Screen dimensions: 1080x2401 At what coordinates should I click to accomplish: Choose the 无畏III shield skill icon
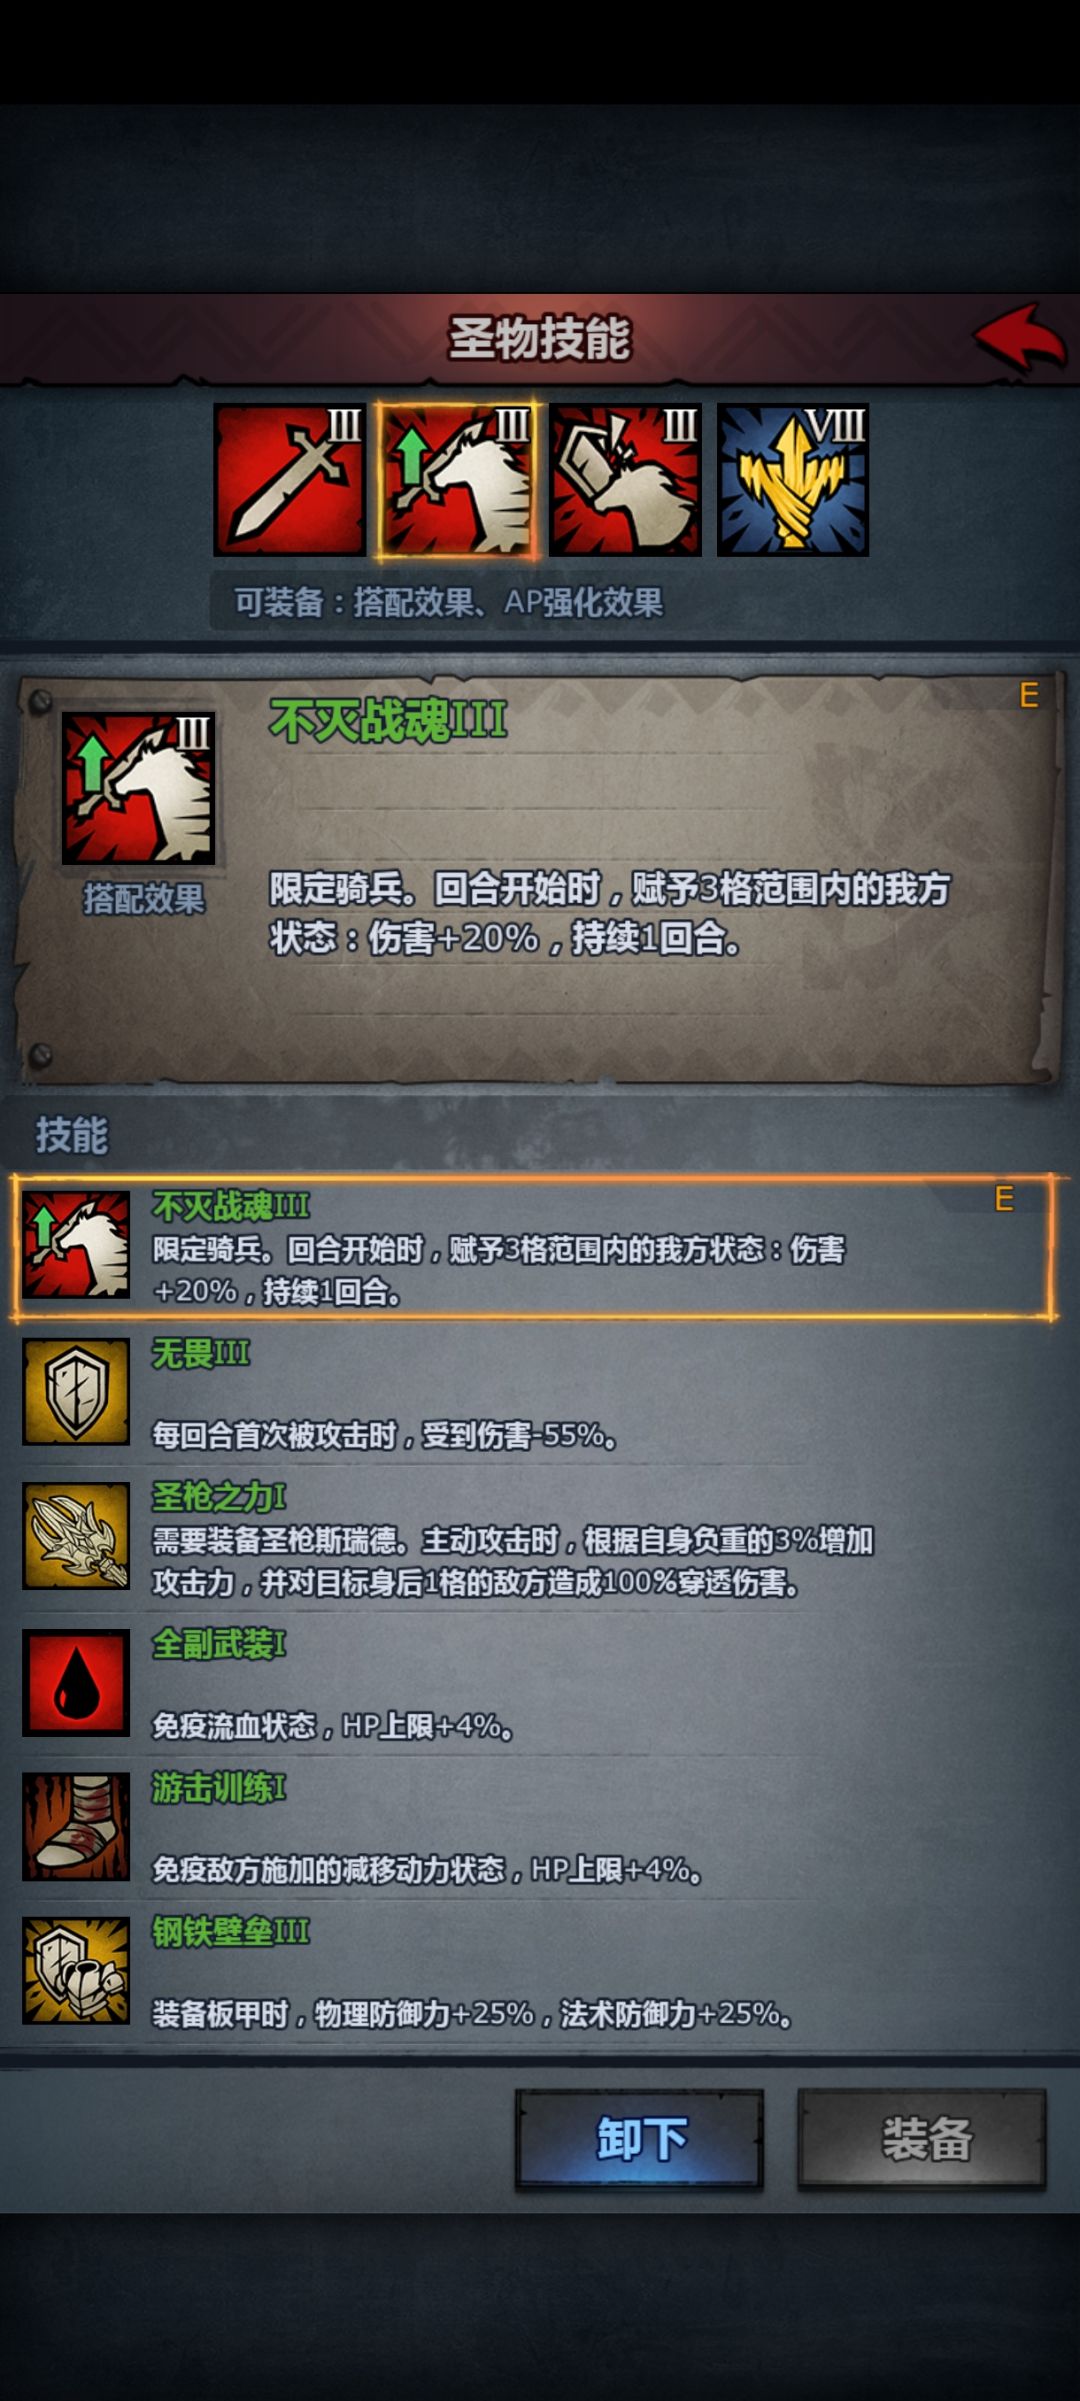pos(76,1391)
